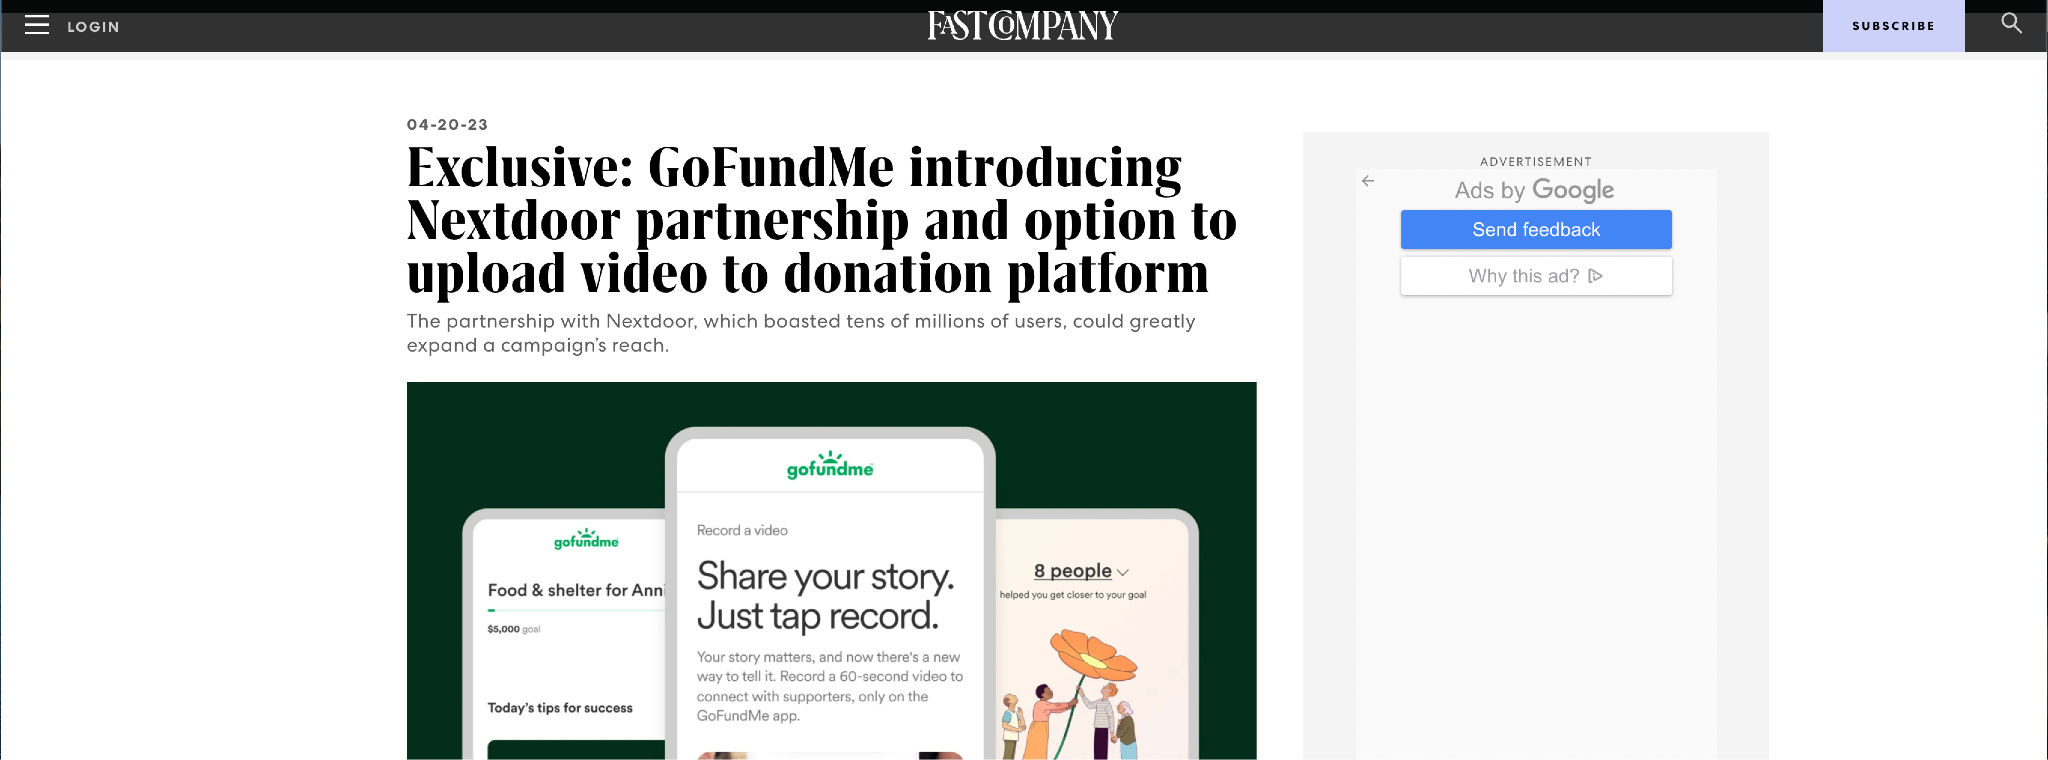2048x760 pixels.
Task: Click Today's tips for success heading
Action: click(x=560, y=708)
